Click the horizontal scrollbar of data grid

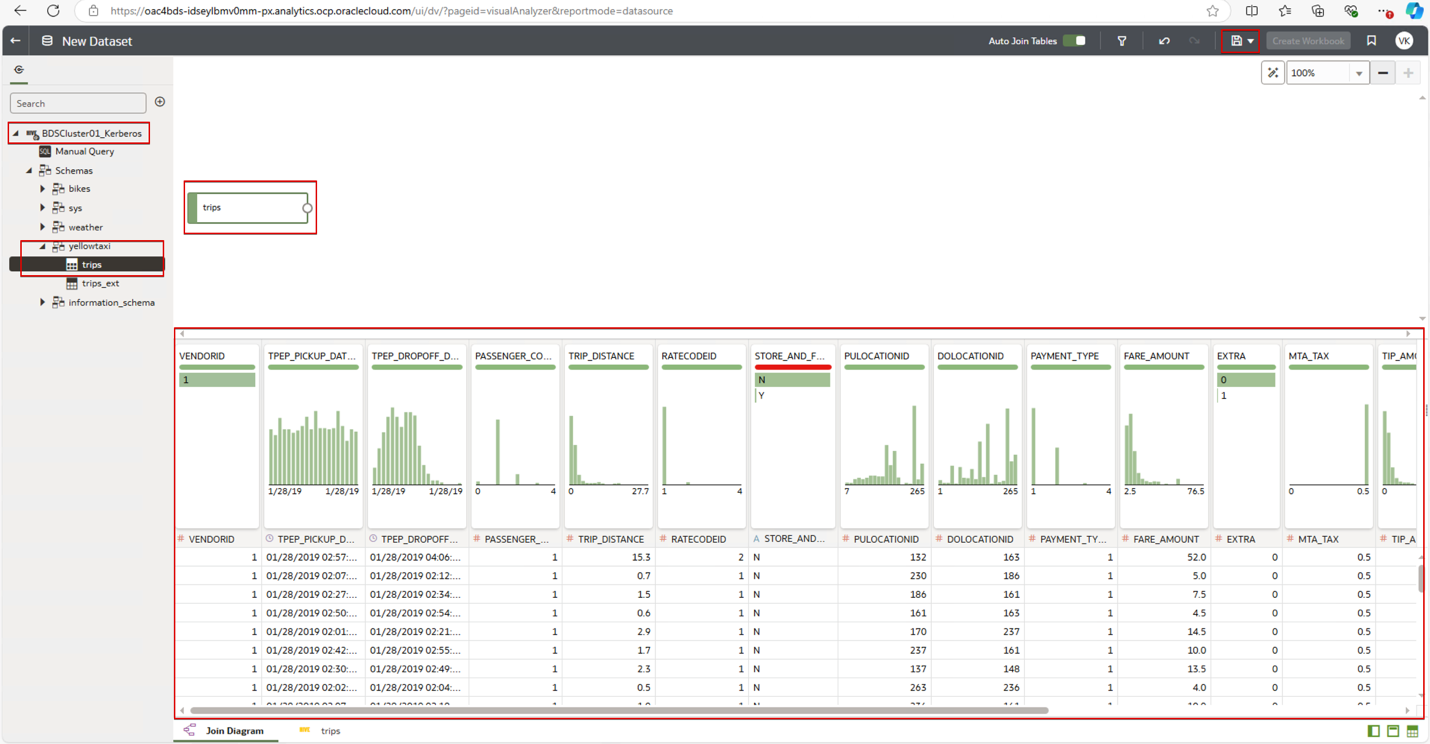point(620,711)
